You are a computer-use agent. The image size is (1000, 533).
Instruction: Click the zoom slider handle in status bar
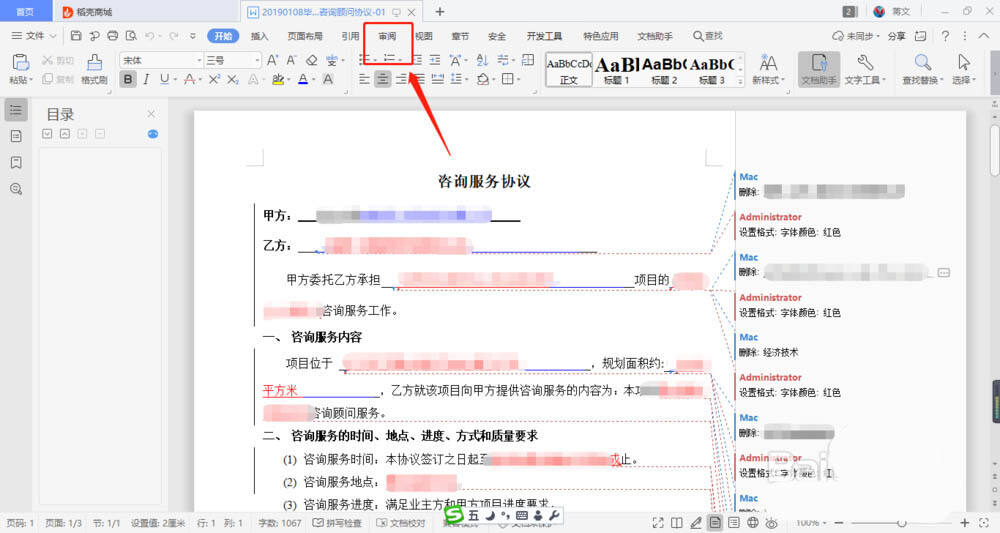click(901, 523)
